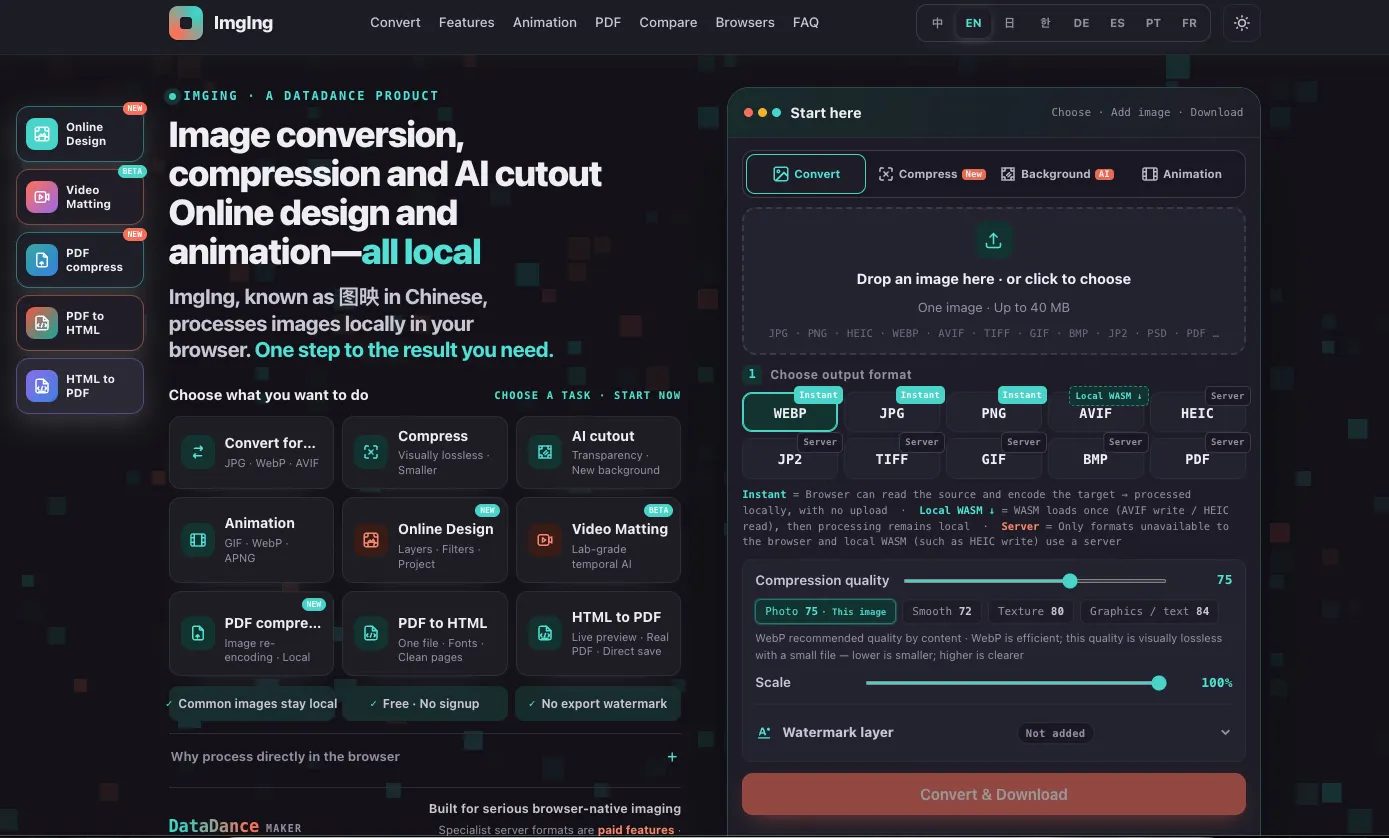Click the Convert & Download button

coord(994,794)
